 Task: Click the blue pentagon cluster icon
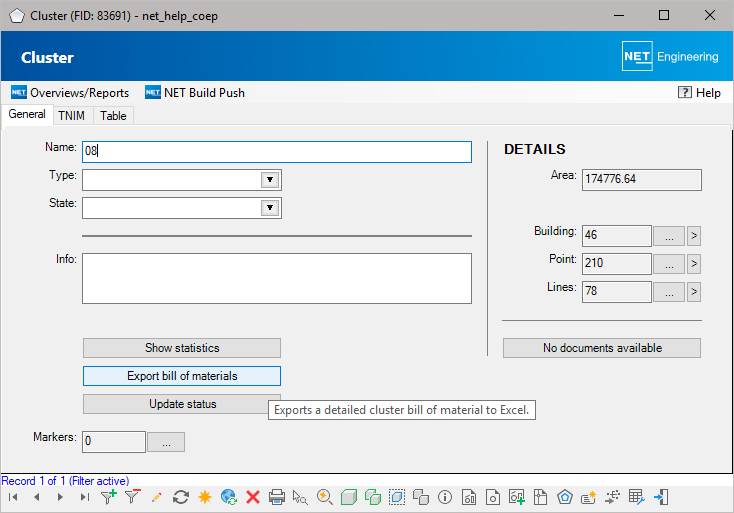coord(565,497)
